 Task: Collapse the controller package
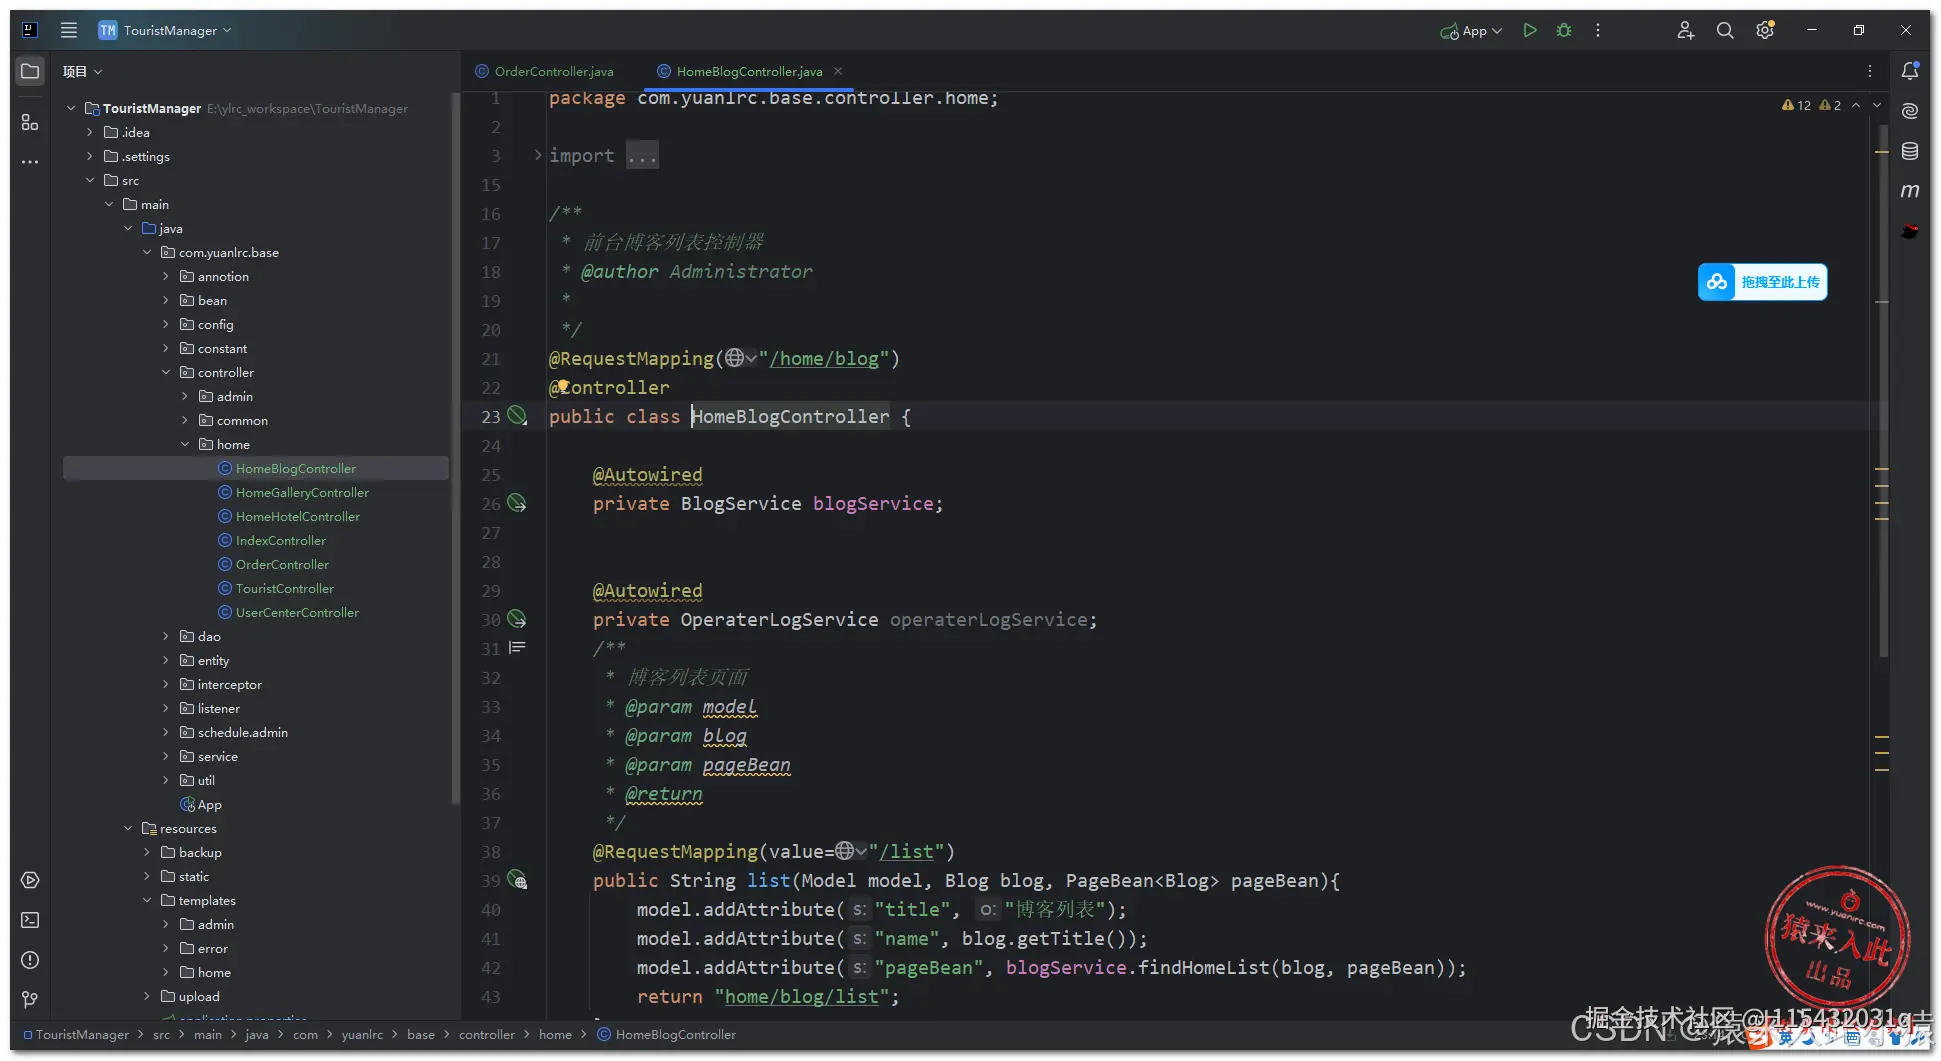click(166, 372)
